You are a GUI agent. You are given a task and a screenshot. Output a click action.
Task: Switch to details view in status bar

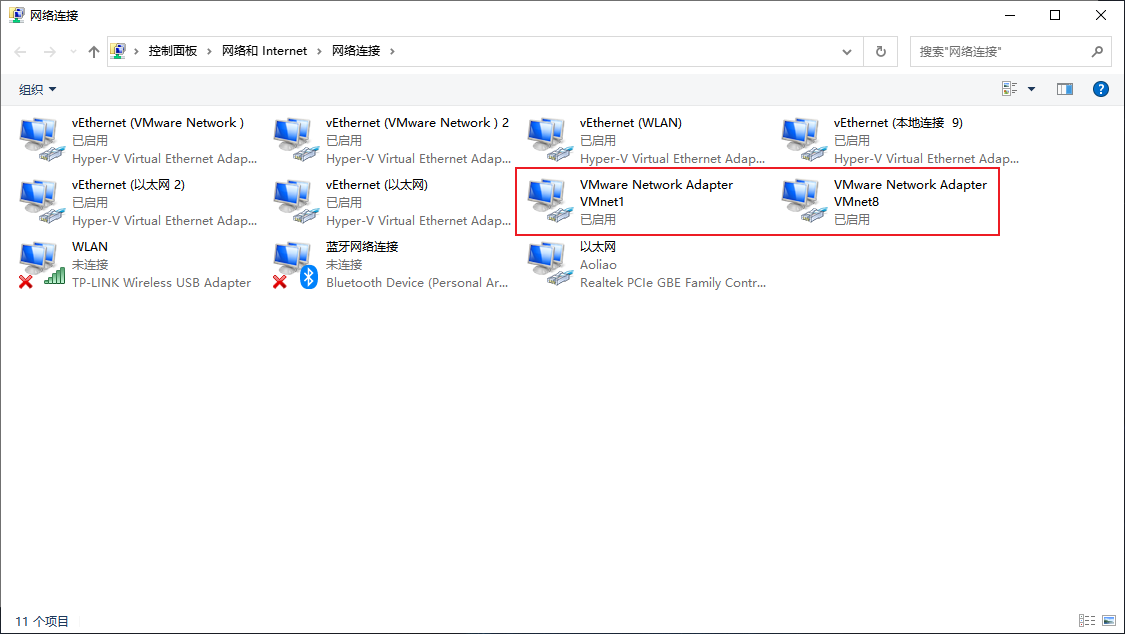click(1087, 621)
